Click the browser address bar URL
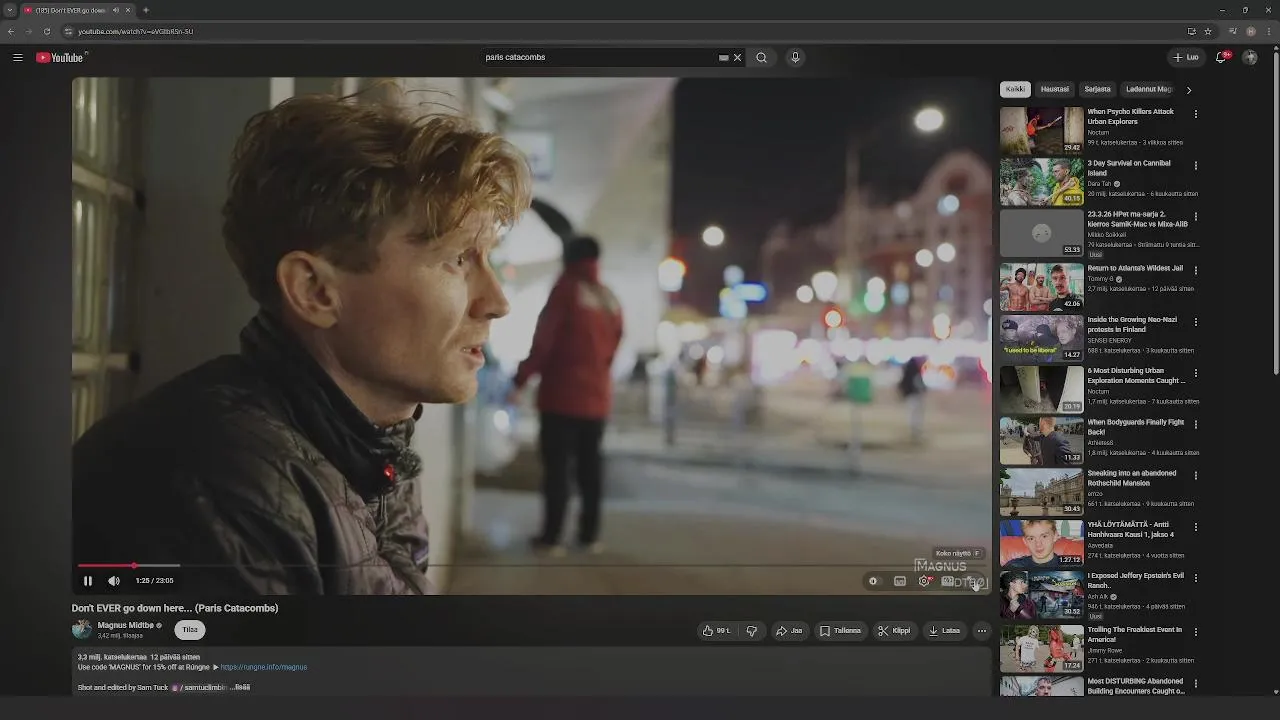The height and width of the screenshot is (720, 1280). [135, 31]
